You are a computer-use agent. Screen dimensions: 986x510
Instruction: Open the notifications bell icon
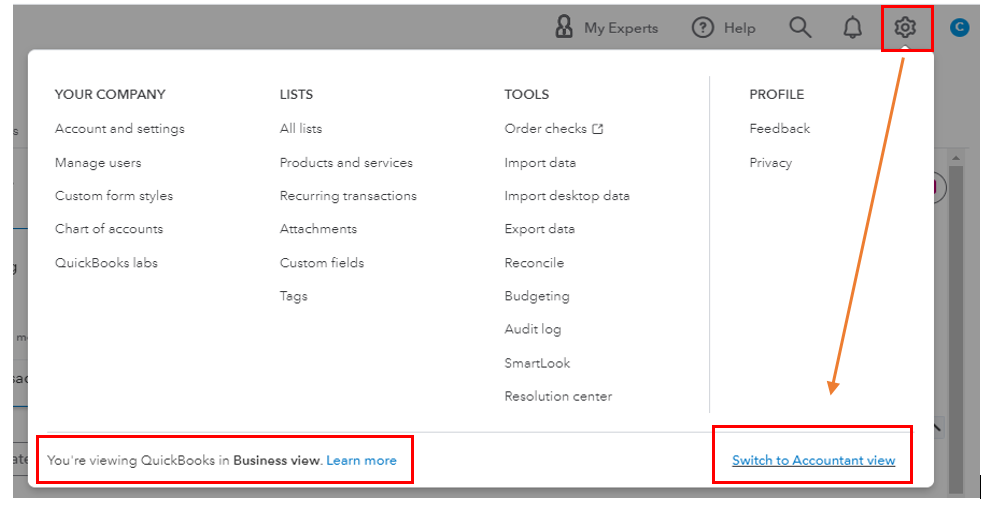(x=852, y=28)
